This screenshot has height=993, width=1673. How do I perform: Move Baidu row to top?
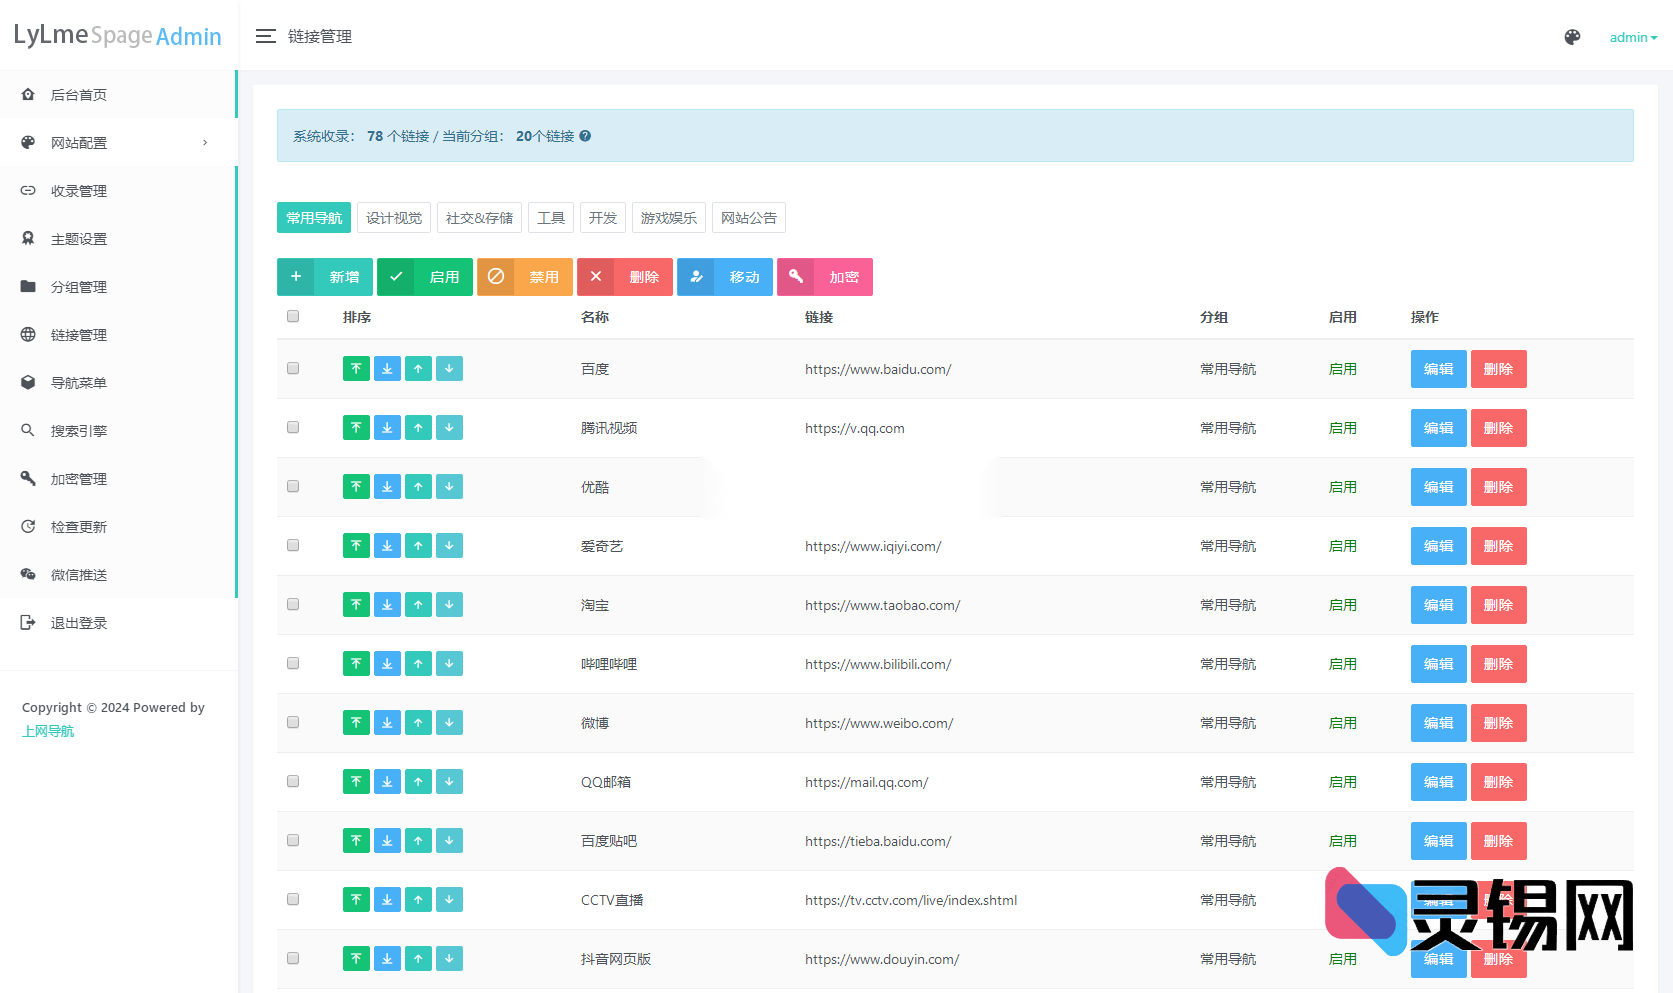click(356, 369)
